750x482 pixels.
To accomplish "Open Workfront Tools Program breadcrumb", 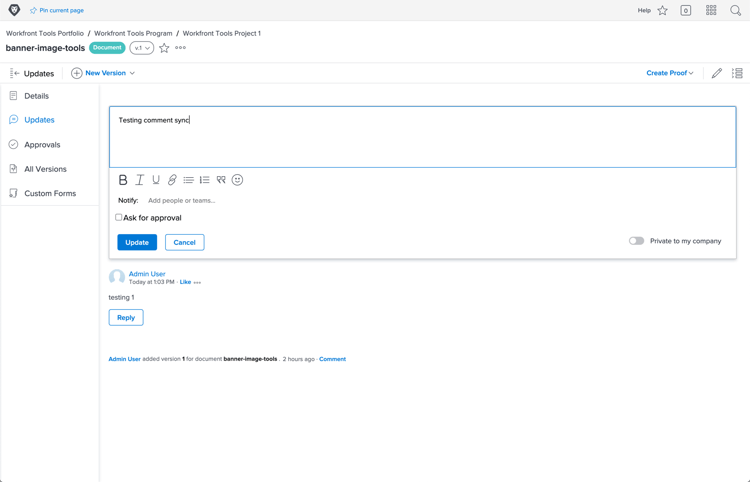I will click(x=133, y=33).
